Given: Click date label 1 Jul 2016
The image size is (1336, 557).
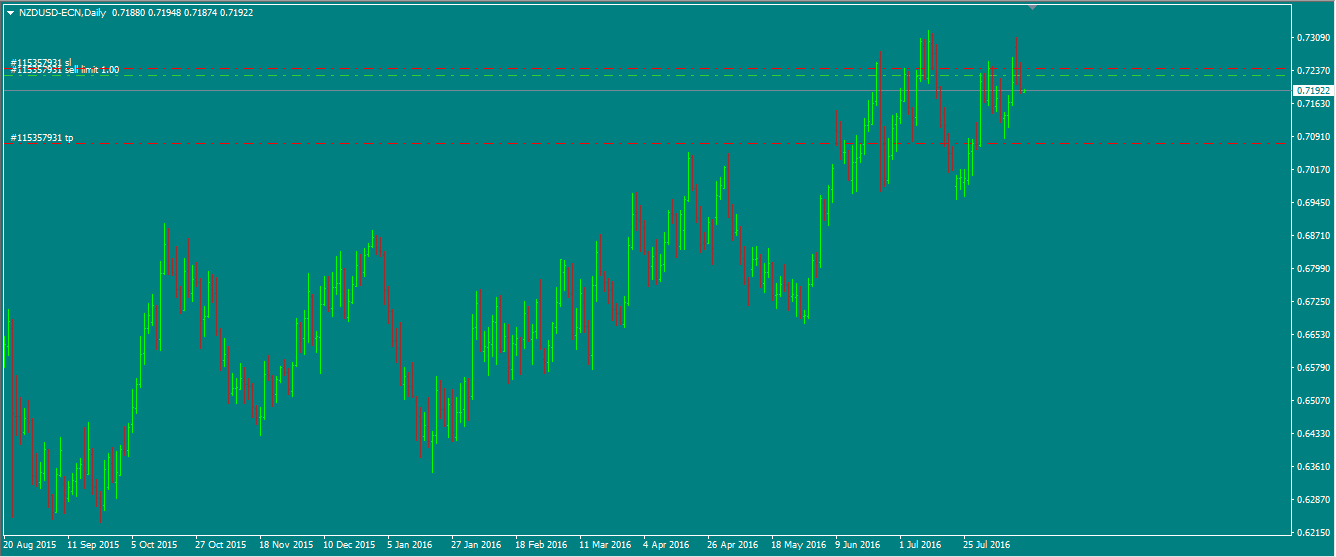Looking at the screenshot, I should pos(920,545).
